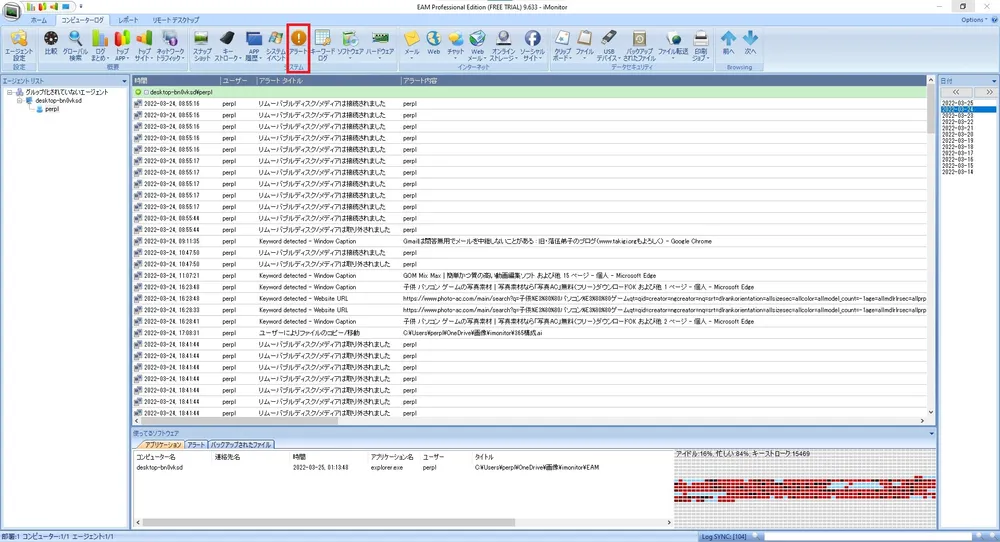Open the ファイル転送 dropdown
The height and width of the screenshot is (542, 1000).
(673, 45)
